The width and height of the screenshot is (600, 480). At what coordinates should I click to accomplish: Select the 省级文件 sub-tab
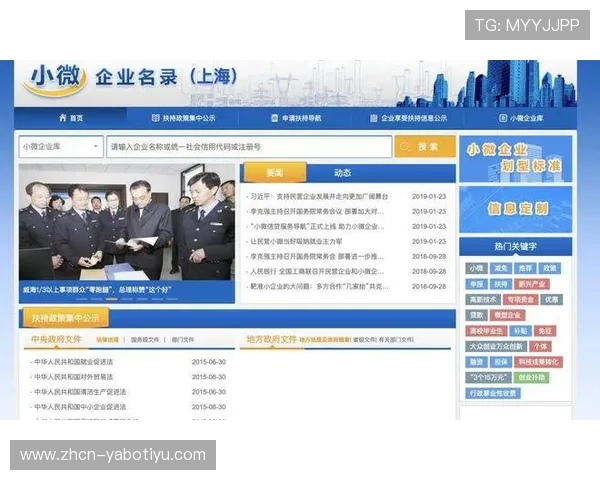[365, 340]
